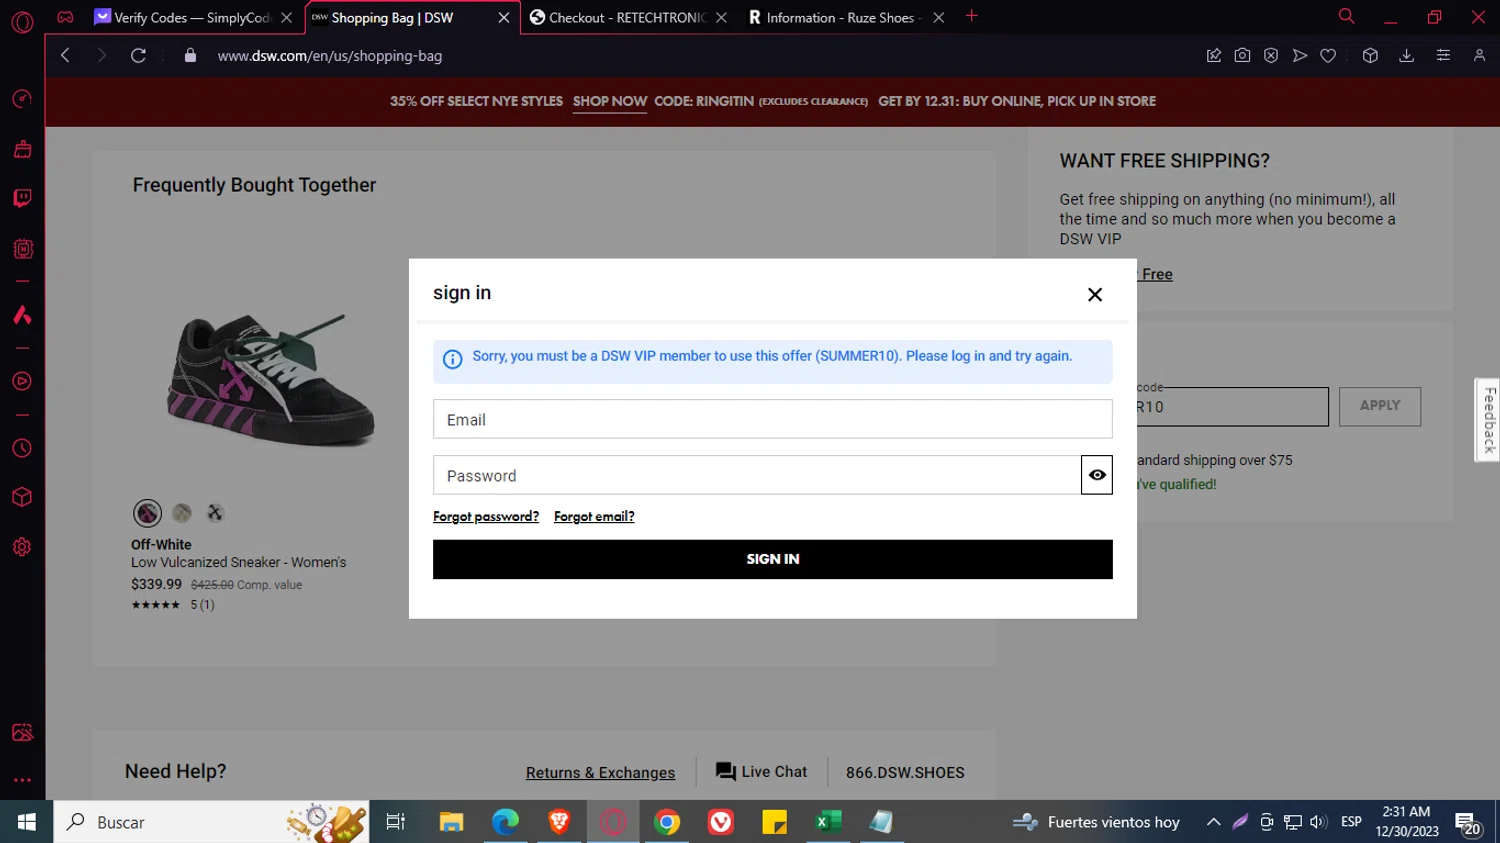Close the sign in dialog

coord(1095,295)
